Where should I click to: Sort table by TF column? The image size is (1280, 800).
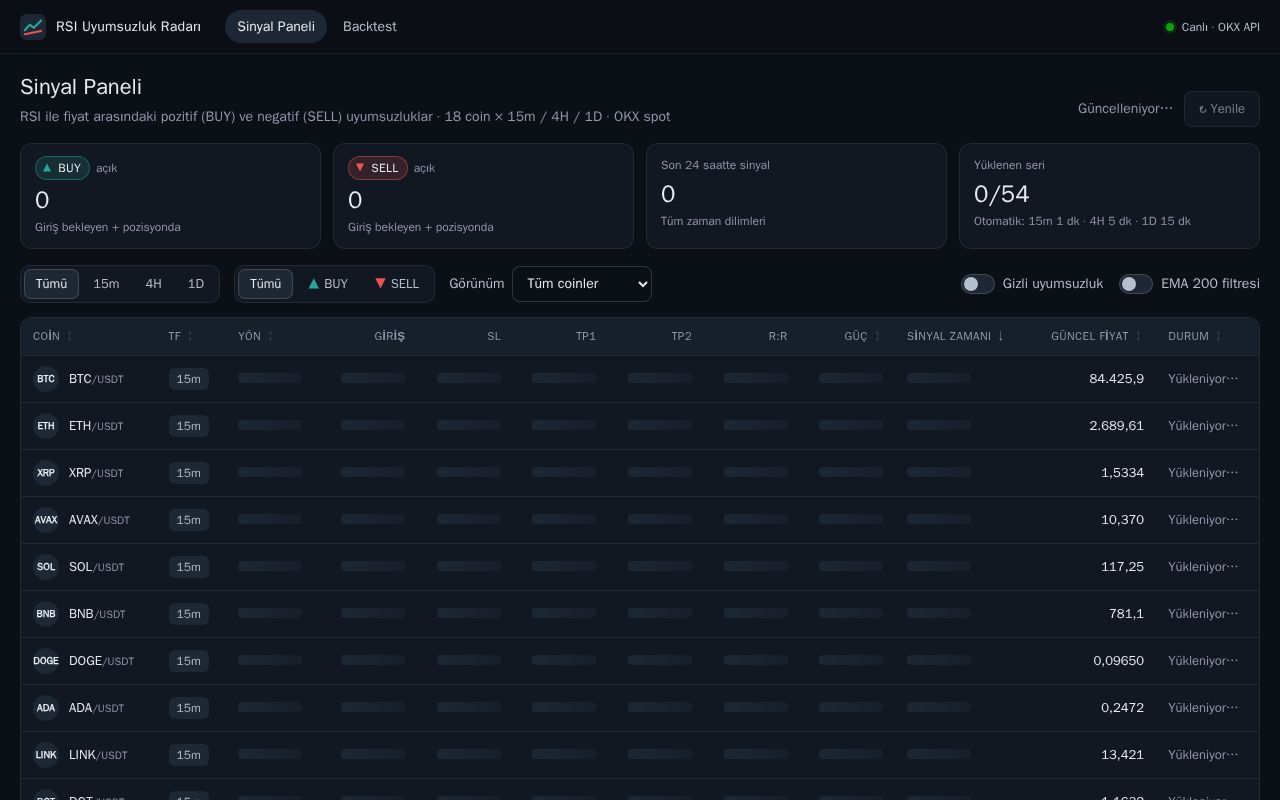click(181, 336)
